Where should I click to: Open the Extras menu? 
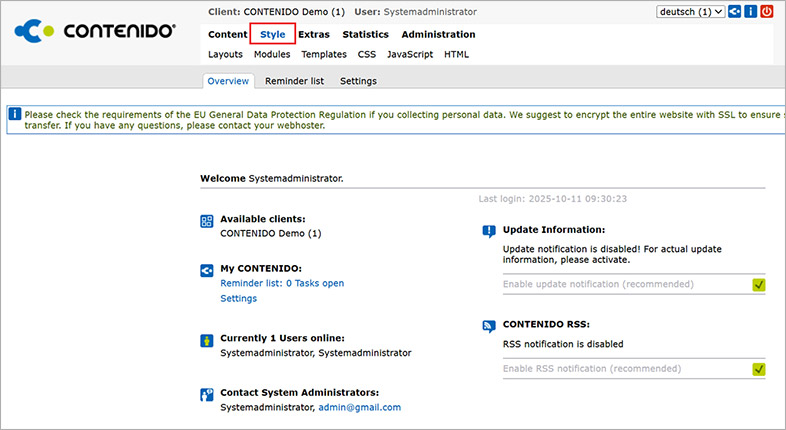[314, 34]
